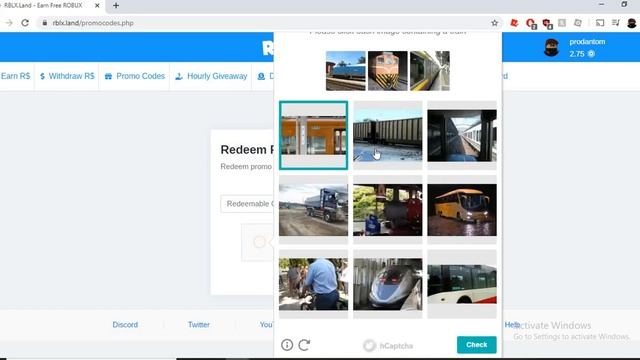Select the freight wagon in snow image

point(388,135)
